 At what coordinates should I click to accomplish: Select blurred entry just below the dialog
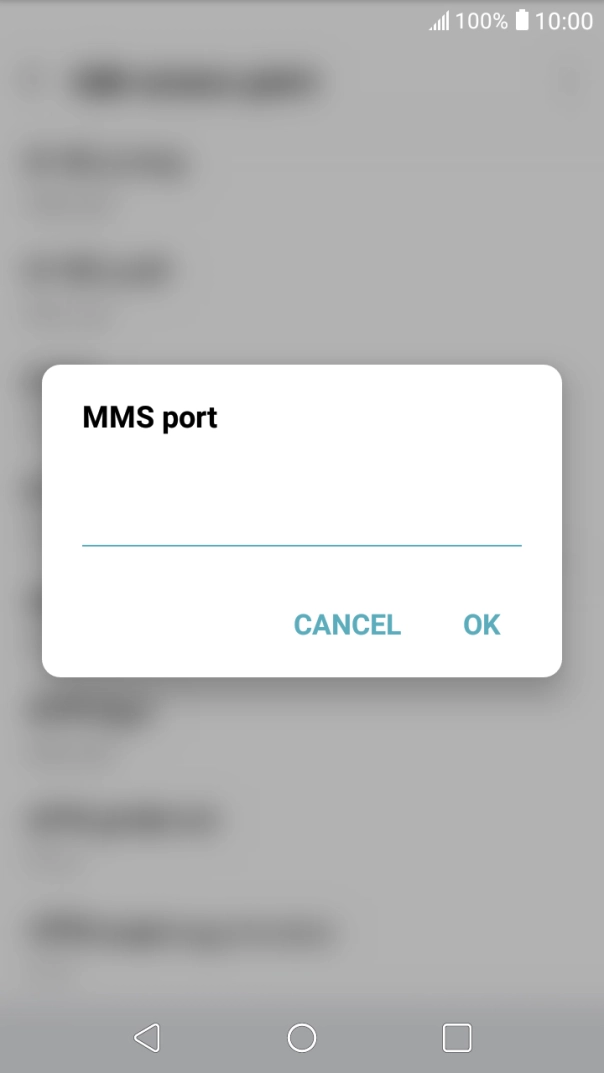[302, 725]
